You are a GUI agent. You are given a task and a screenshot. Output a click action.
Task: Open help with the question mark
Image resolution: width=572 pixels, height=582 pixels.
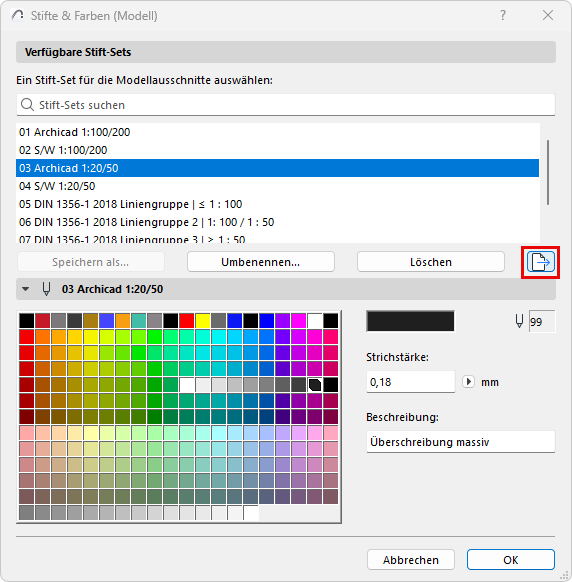pyautogui.click(x=503, y=15)
